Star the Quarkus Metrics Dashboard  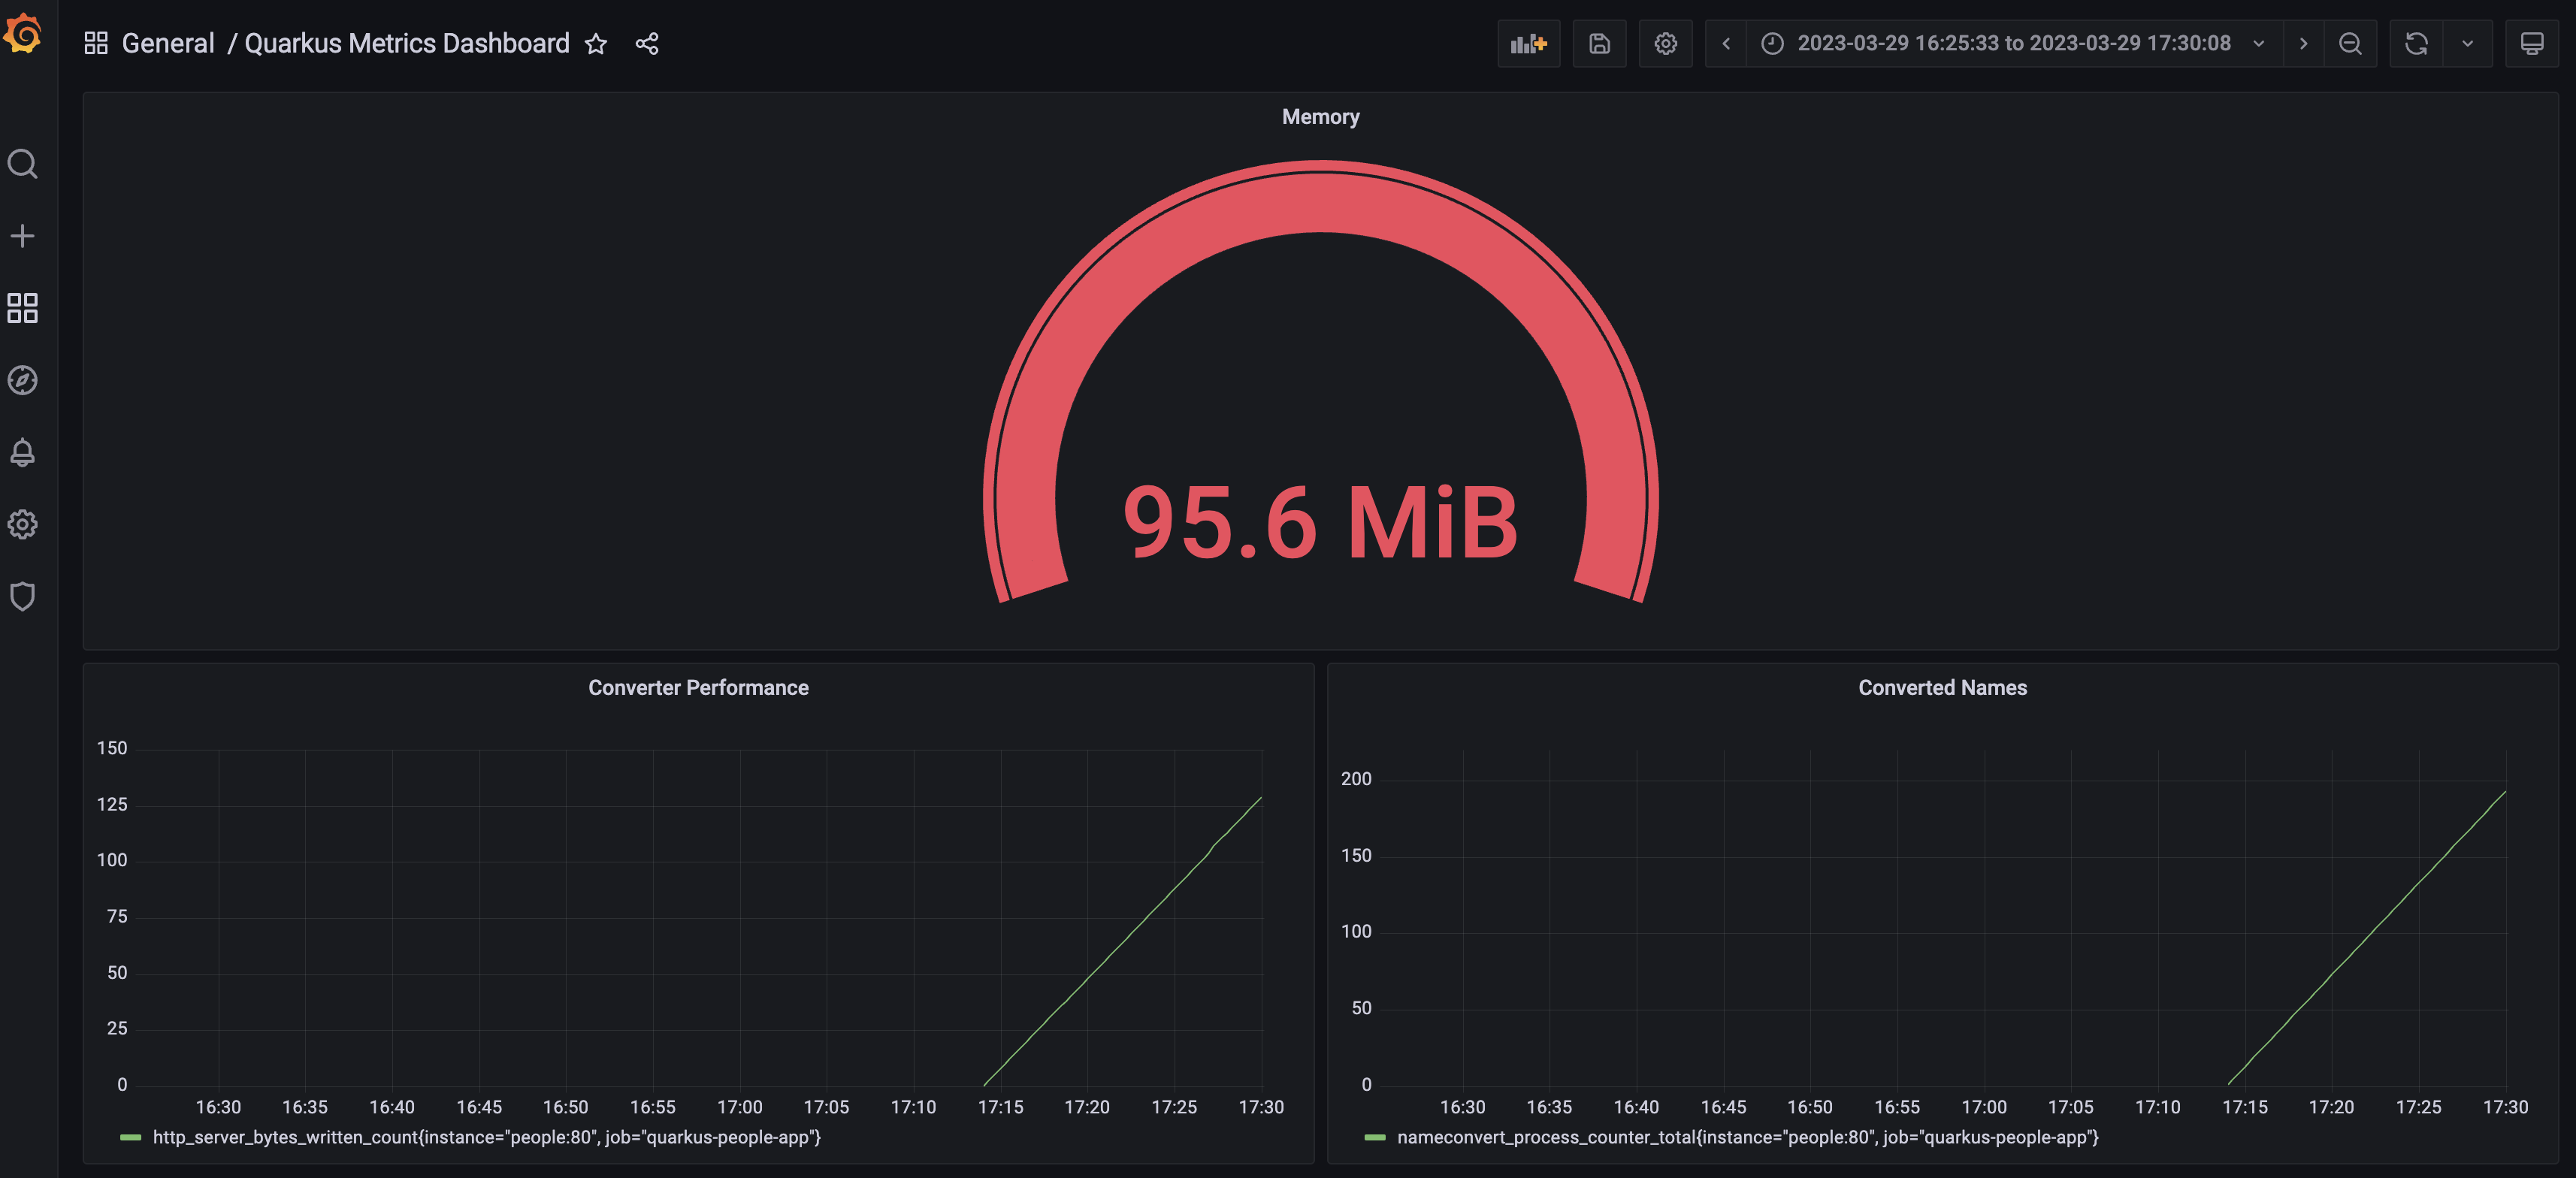pos(596,44)
